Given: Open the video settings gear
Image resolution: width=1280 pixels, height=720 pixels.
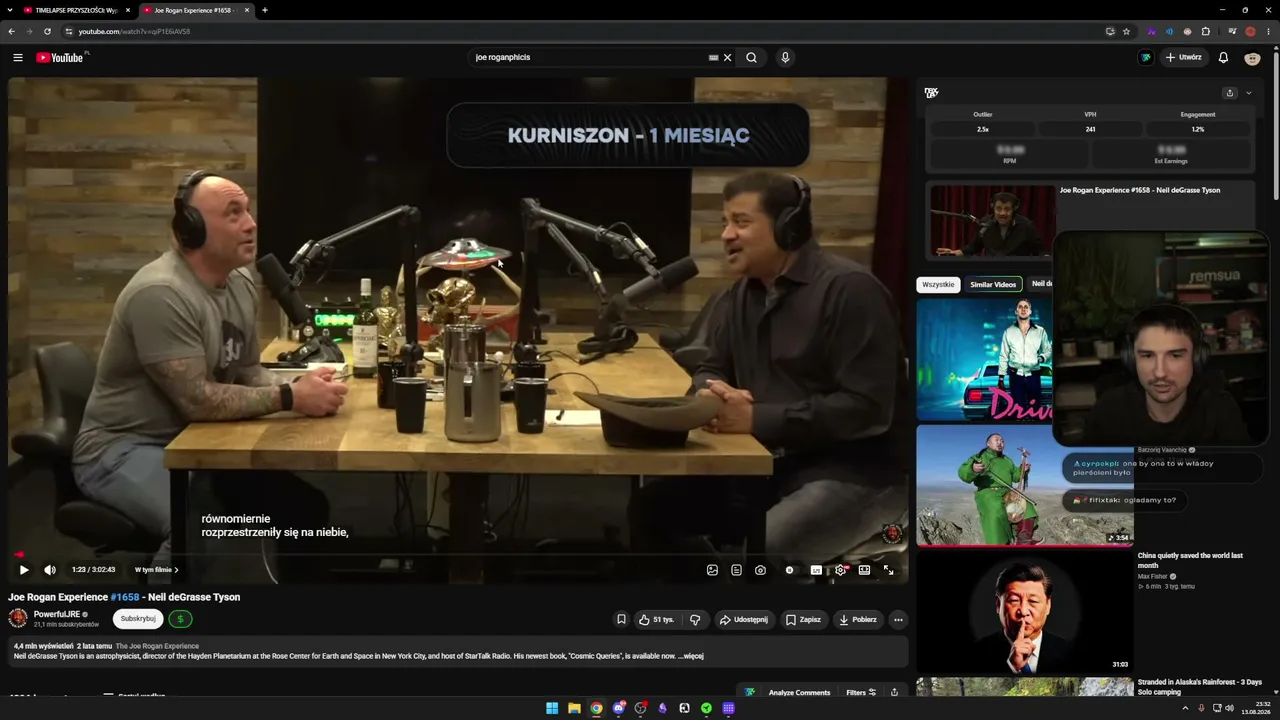Looking at the screenshot, I should click(x=841, y=570).
